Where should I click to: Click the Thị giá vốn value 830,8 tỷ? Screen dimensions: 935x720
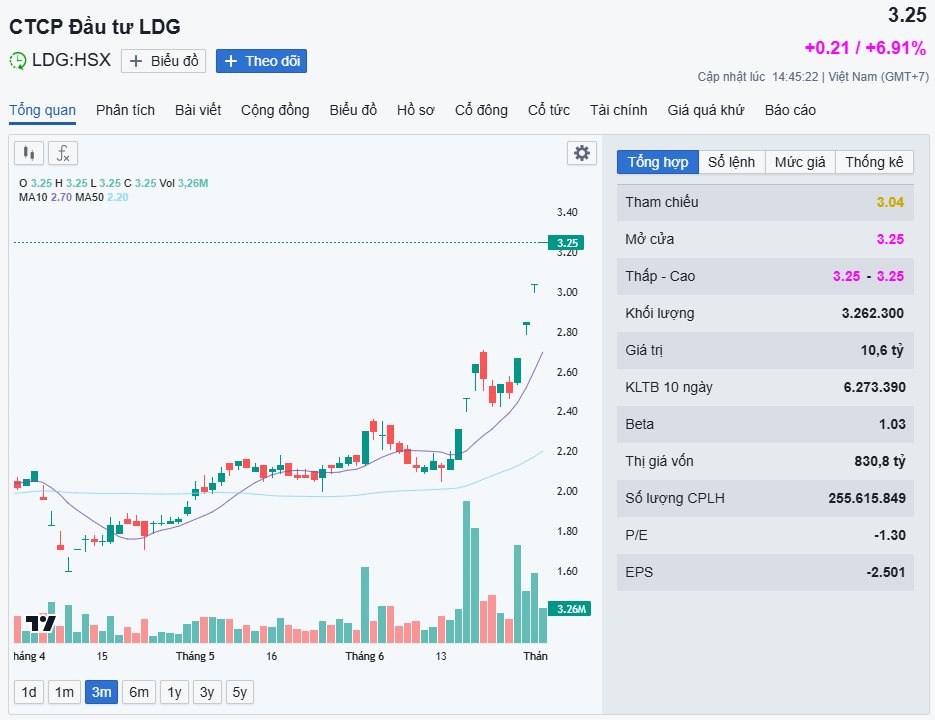click(x=880, y=461)
